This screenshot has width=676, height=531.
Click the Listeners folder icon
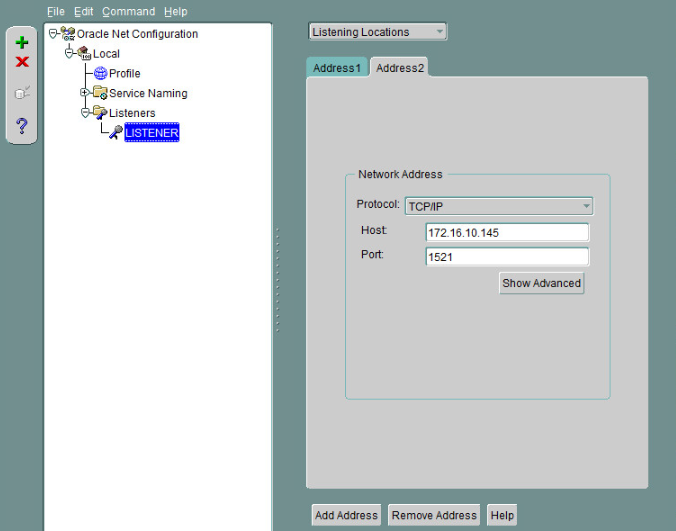click(100, 113)
